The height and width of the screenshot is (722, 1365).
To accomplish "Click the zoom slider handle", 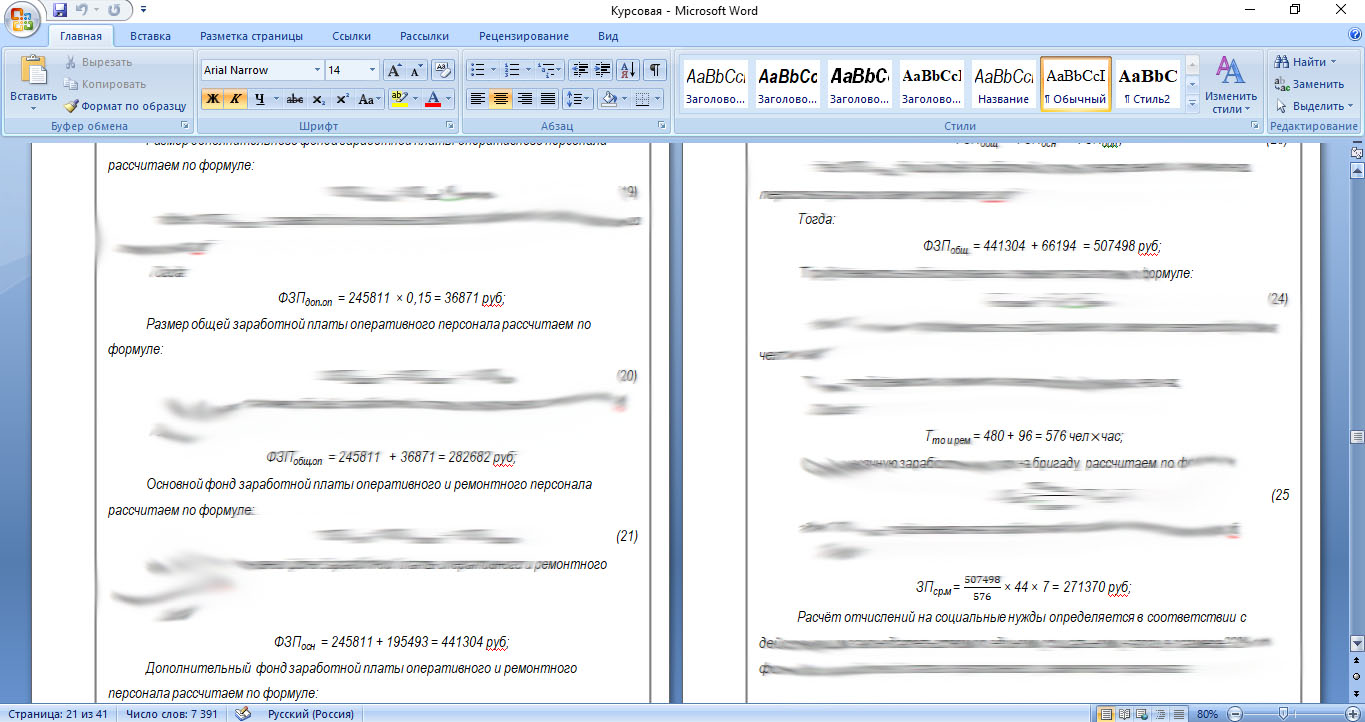I will [1283, 714].
